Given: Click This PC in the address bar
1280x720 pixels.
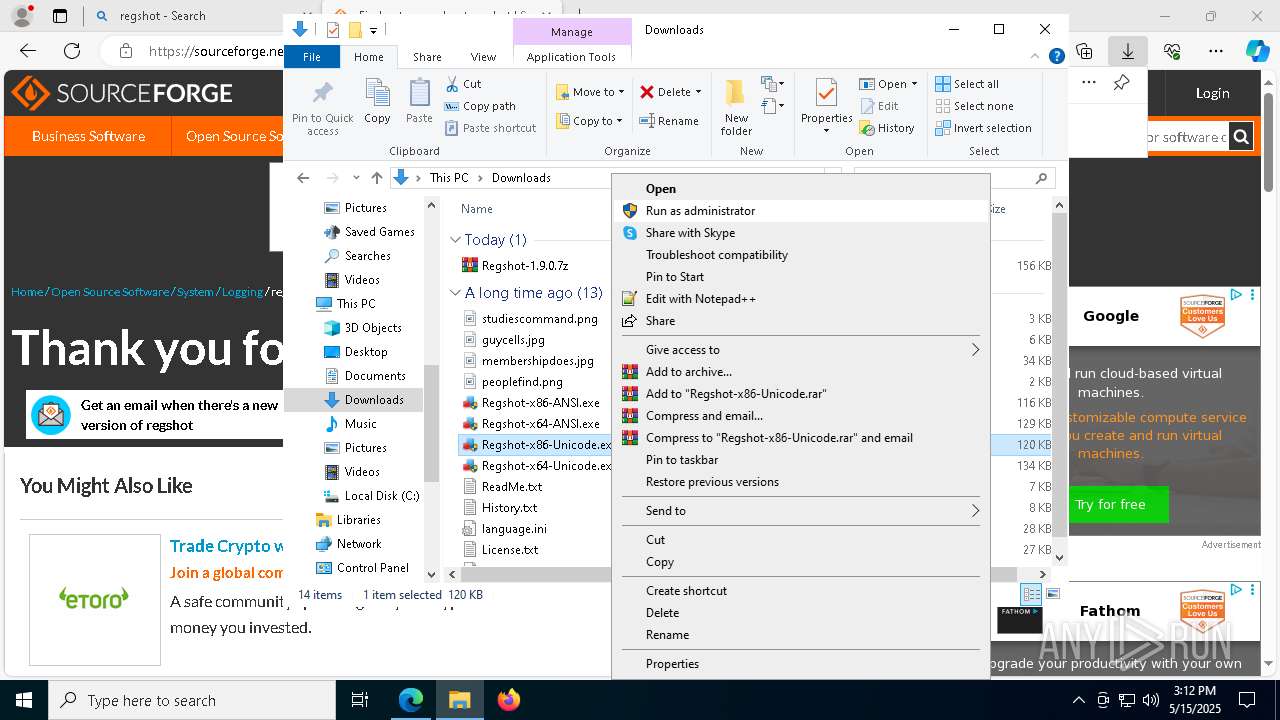Looking at the screenshot, I should click(x=448, y=178).
